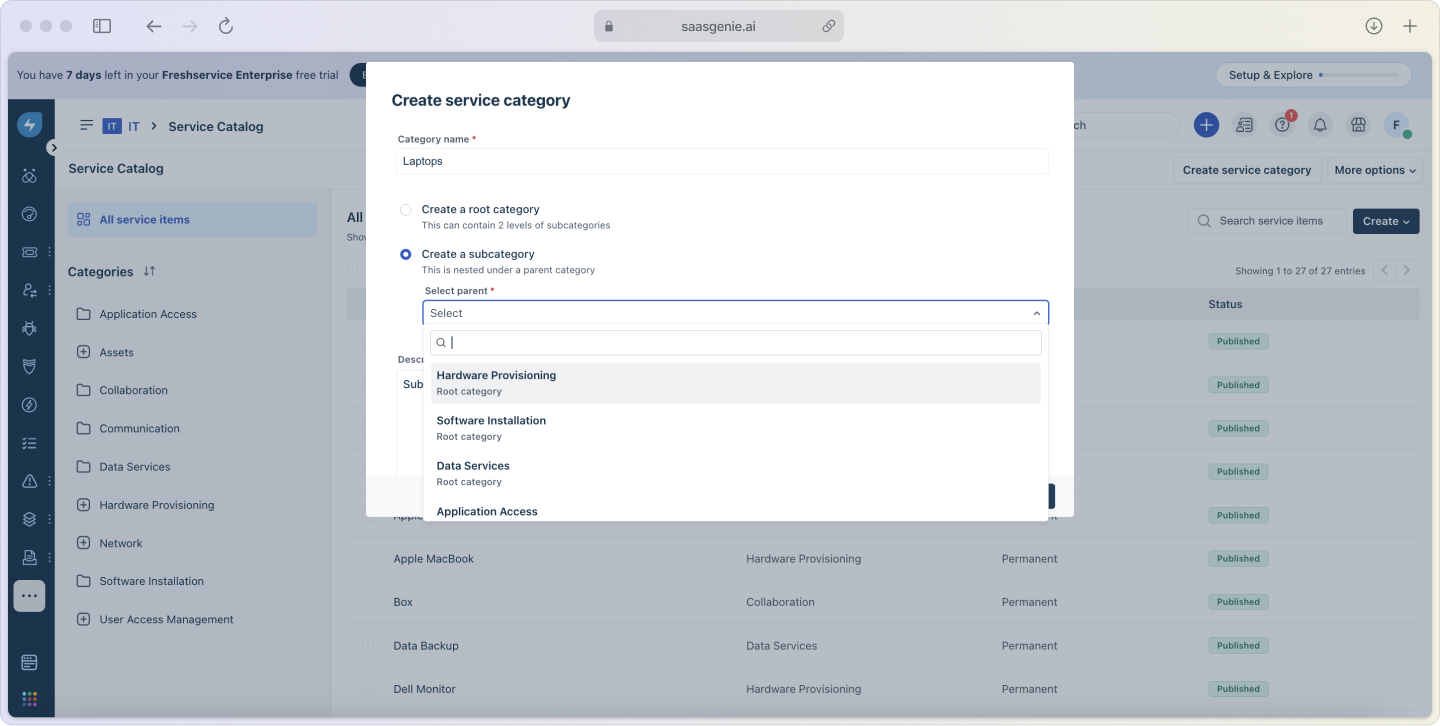The height and width of the screenshot is (726, 1440).
Task: Select the bug-shaped Problems icon in sidebar
Action: pyautogui.click(x=29, y=328)
